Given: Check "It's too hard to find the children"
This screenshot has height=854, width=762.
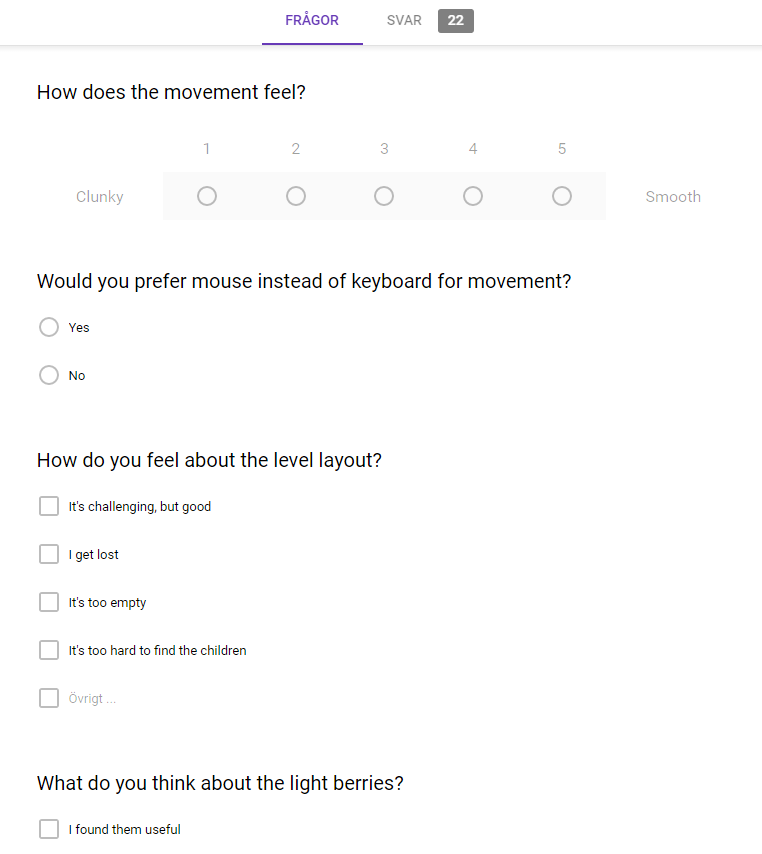Looking at the screenshot, I should pos(48,650).
